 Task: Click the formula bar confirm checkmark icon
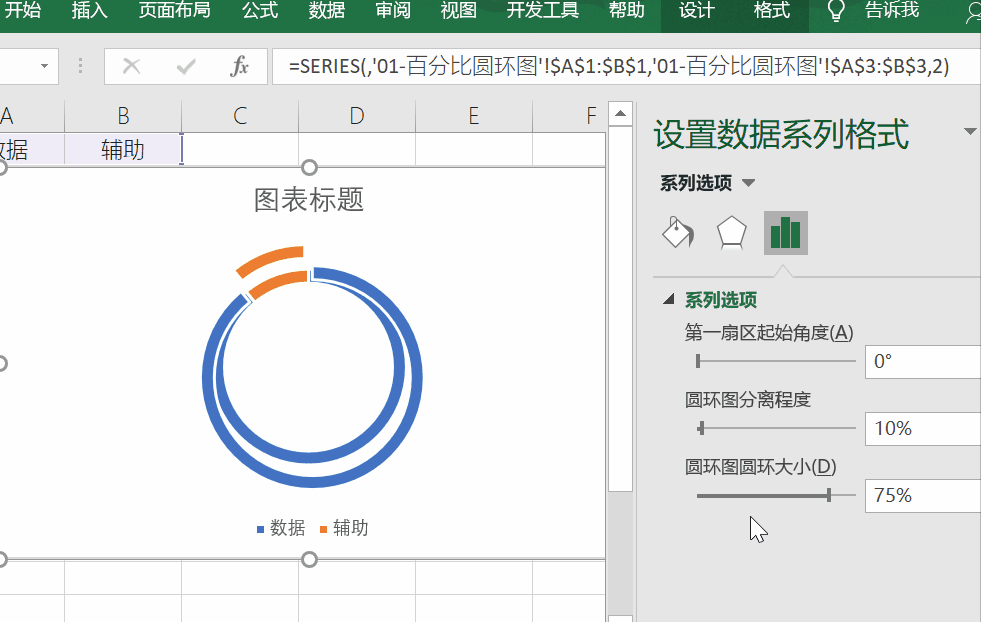[x=186, y=66]
